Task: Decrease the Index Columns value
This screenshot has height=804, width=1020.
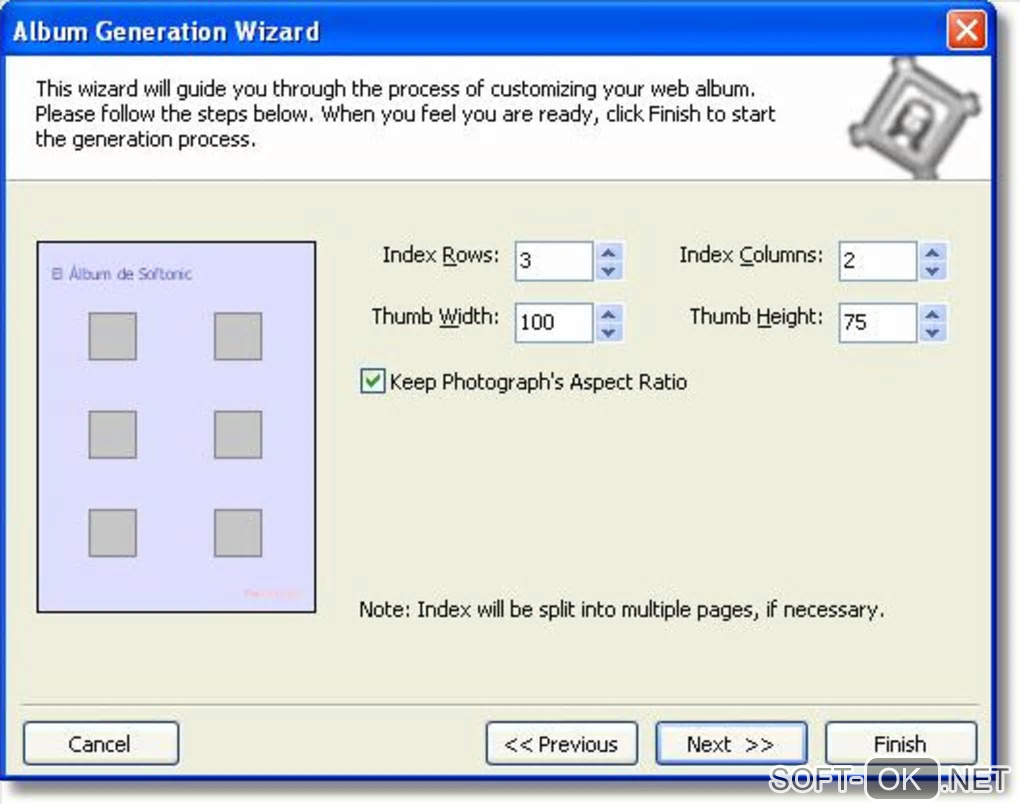Action: tap(933, 271)
